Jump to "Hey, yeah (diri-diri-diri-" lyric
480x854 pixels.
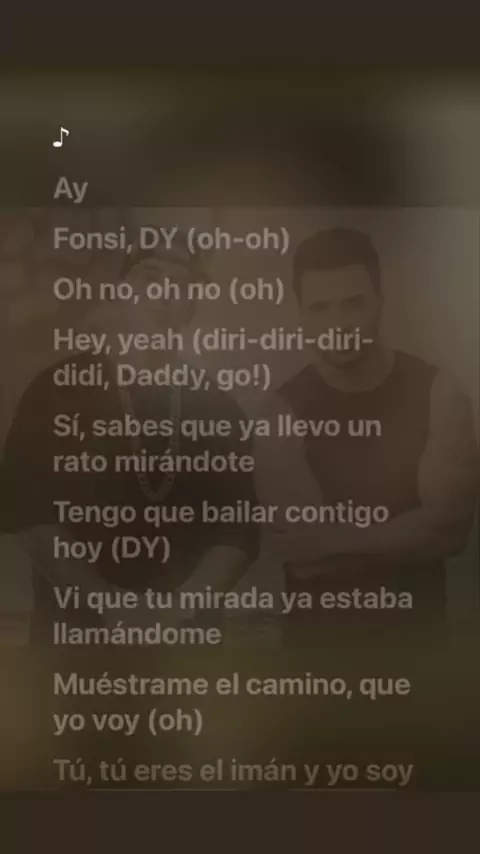(x=214, y=340)
